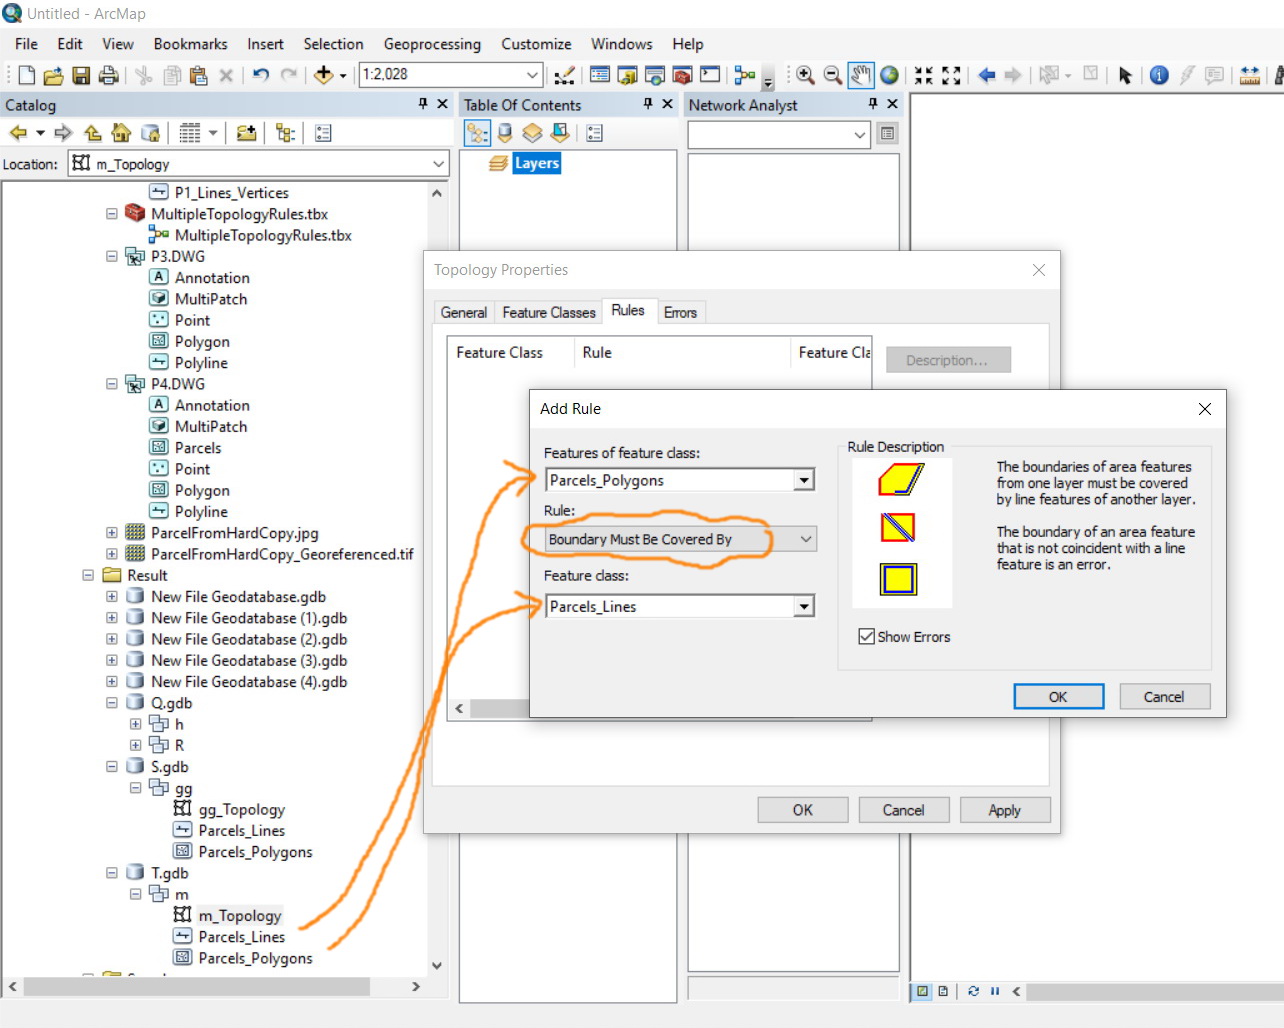Image resolution: width=1284 pixels, height=1028 pixels.
Task: Cancel the Add Rule dialog
Action: click(1164, 697)
